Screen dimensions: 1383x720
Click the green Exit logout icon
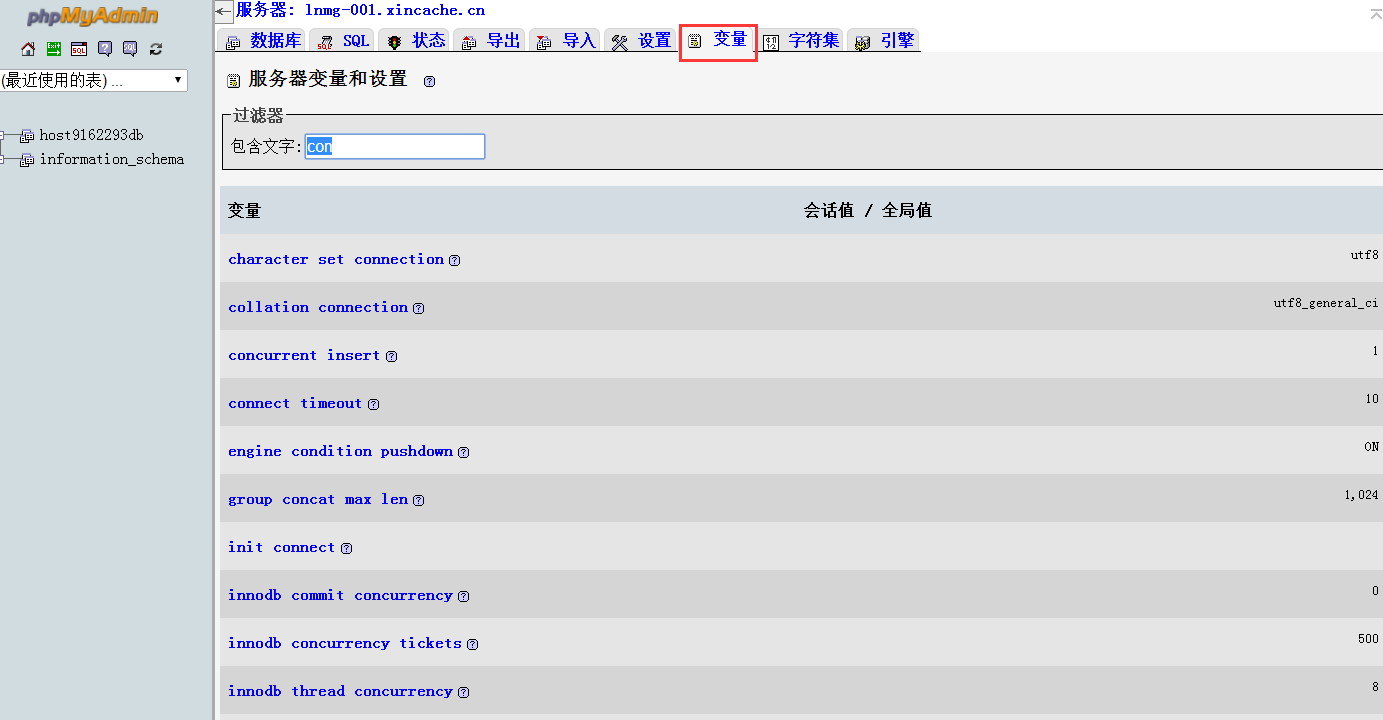tap(54, 49)
